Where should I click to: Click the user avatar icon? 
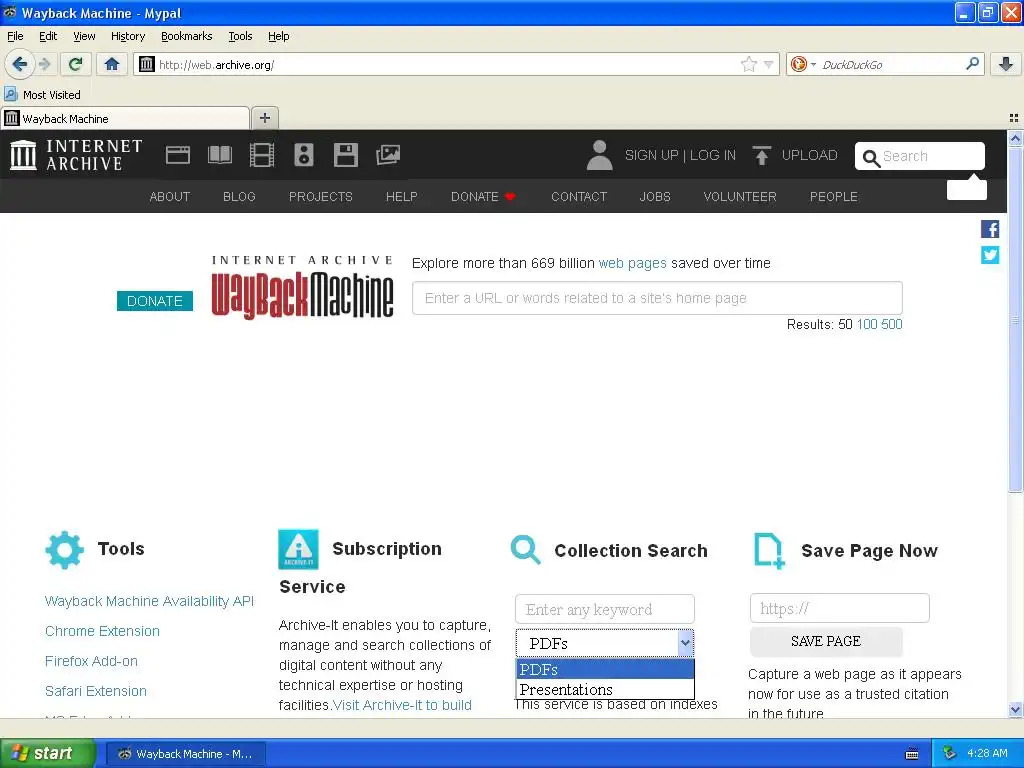tap(600, 155)
